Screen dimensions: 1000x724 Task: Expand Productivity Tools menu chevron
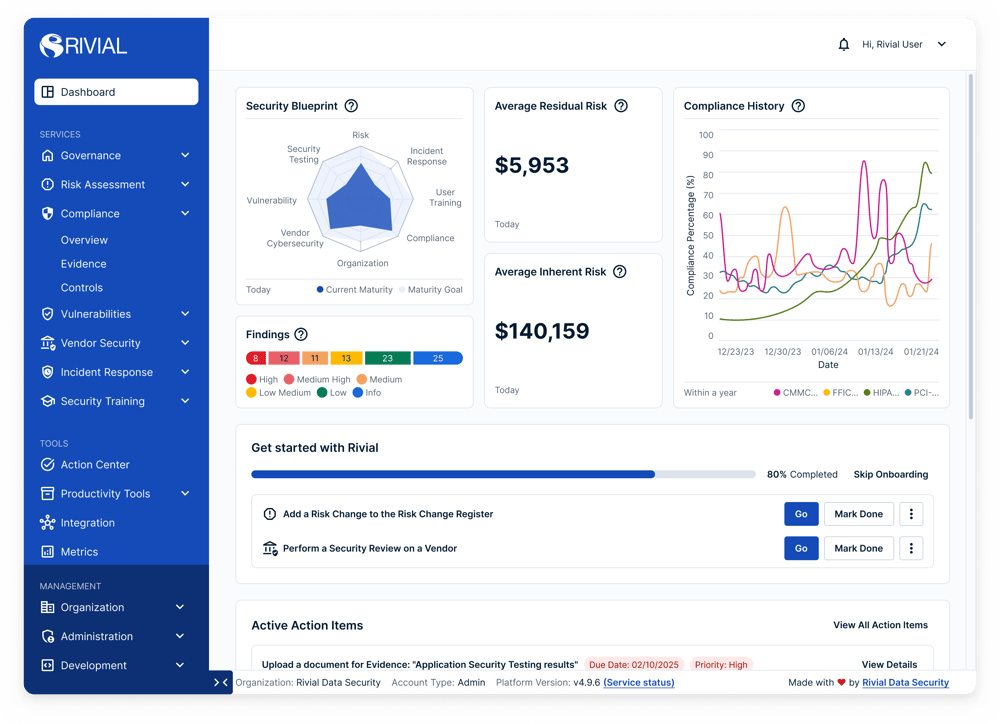click(x=185, y=493)
